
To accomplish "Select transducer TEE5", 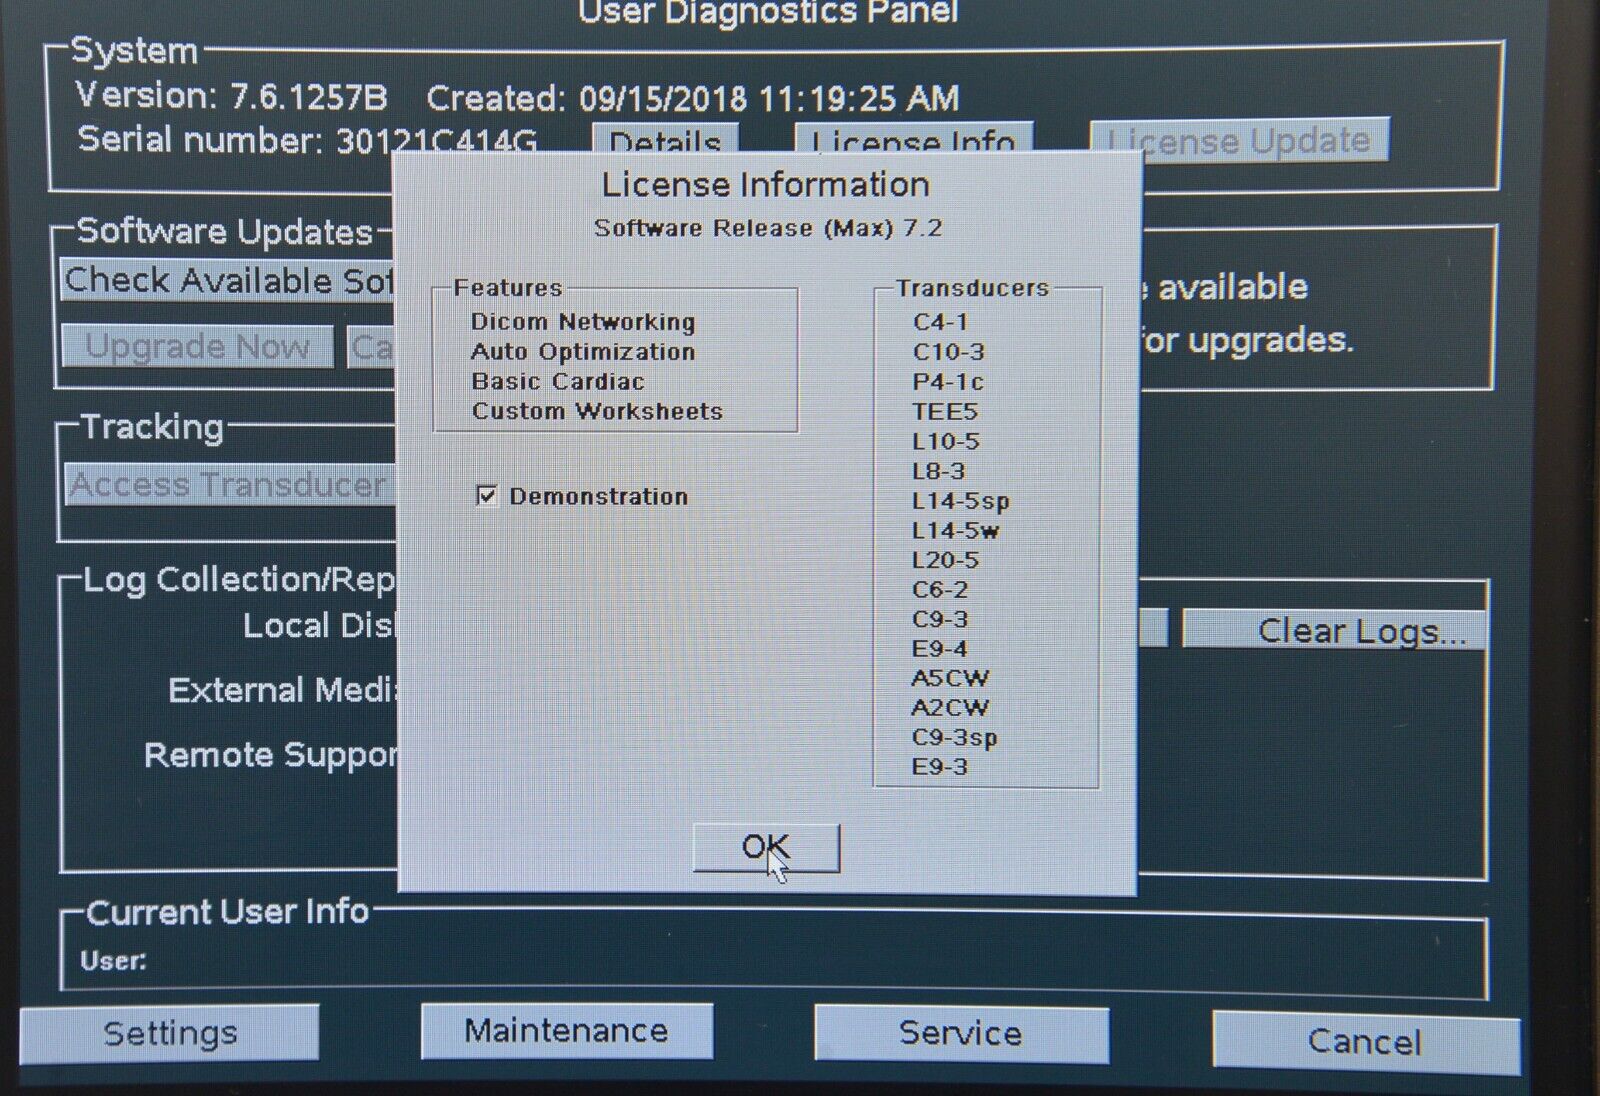I will pos(944,411).
